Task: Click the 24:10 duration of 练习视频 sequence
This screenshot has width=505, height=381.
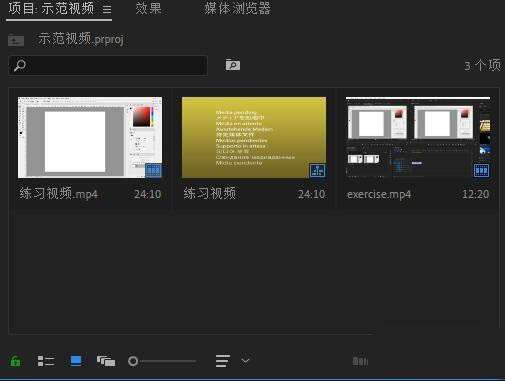Action: [311, 194]
